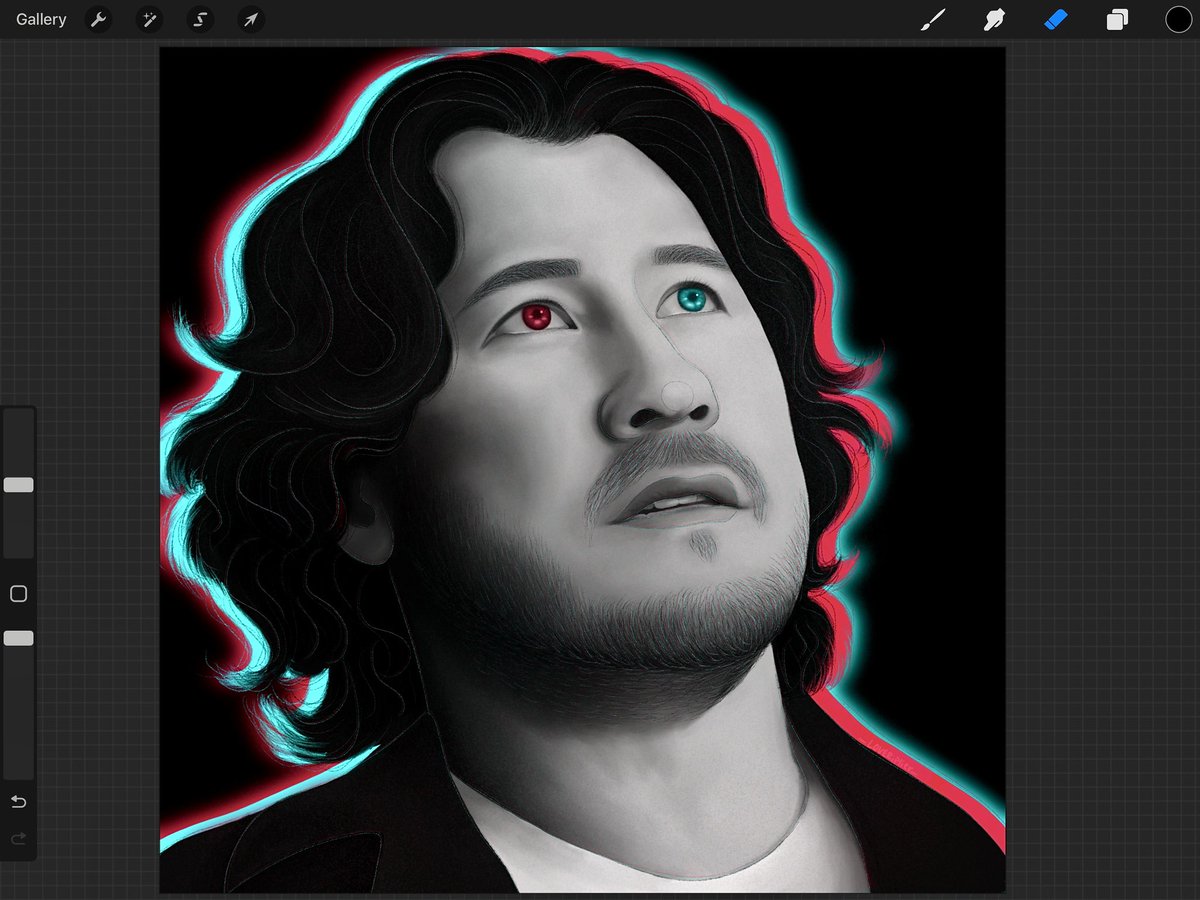Tap the square Modify button in sidebar
This screenshot has width=1200, height=900.
pos(18,594)
